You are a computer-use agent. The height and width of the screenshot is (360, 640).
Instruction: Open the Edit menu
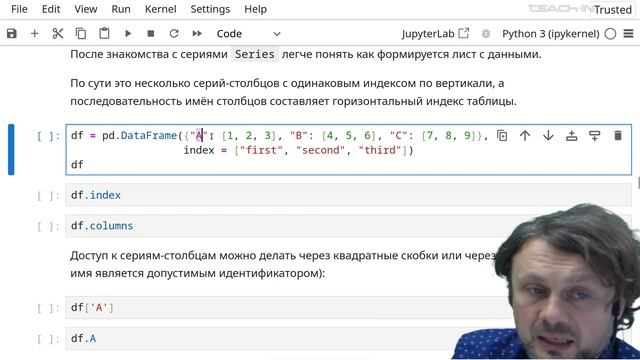click(x=51, y=9)
